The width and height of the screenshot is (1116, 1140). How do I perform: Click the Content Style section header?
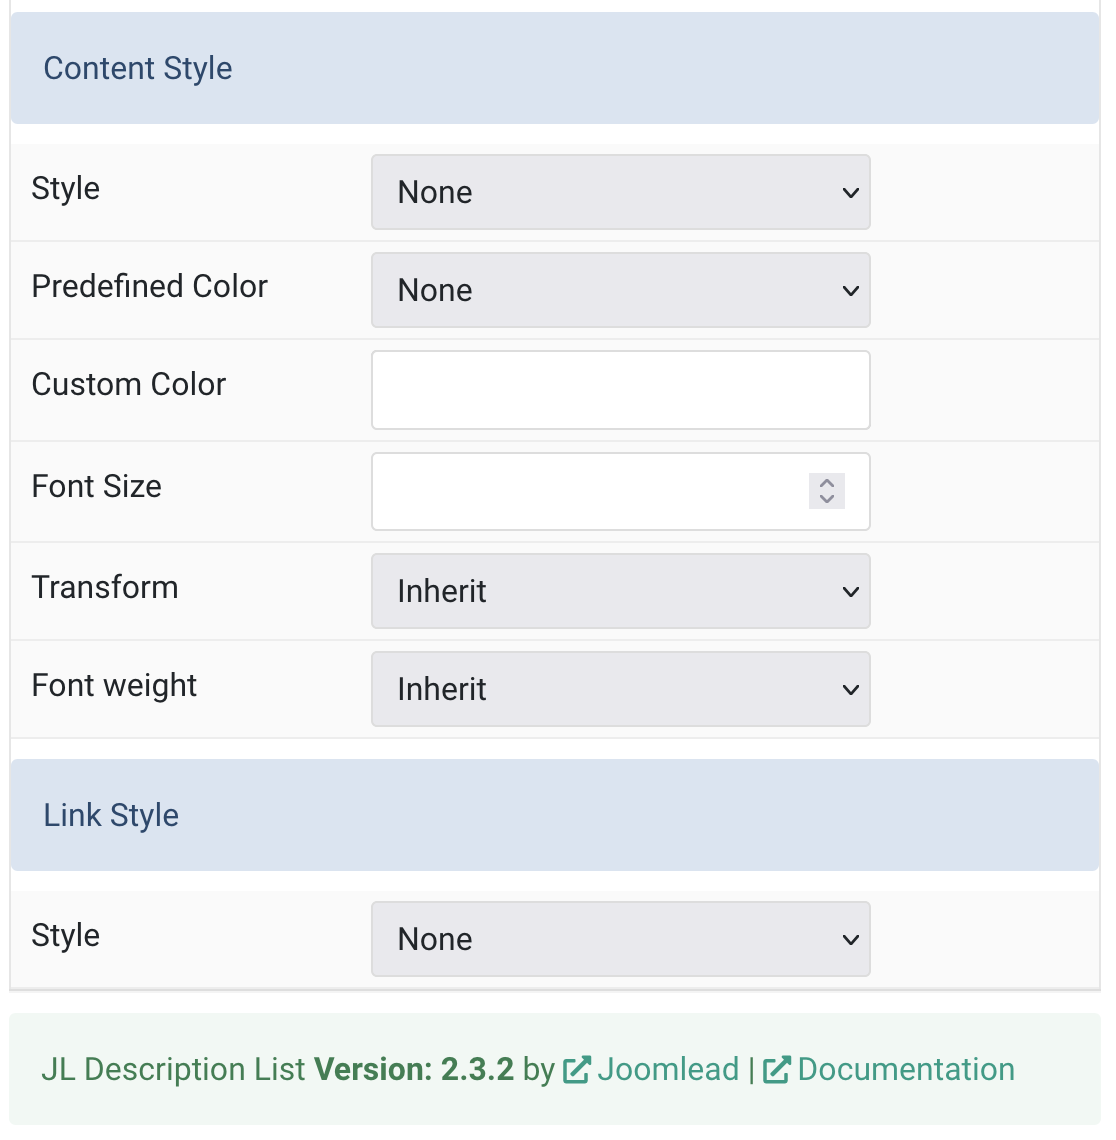(138, 68)
